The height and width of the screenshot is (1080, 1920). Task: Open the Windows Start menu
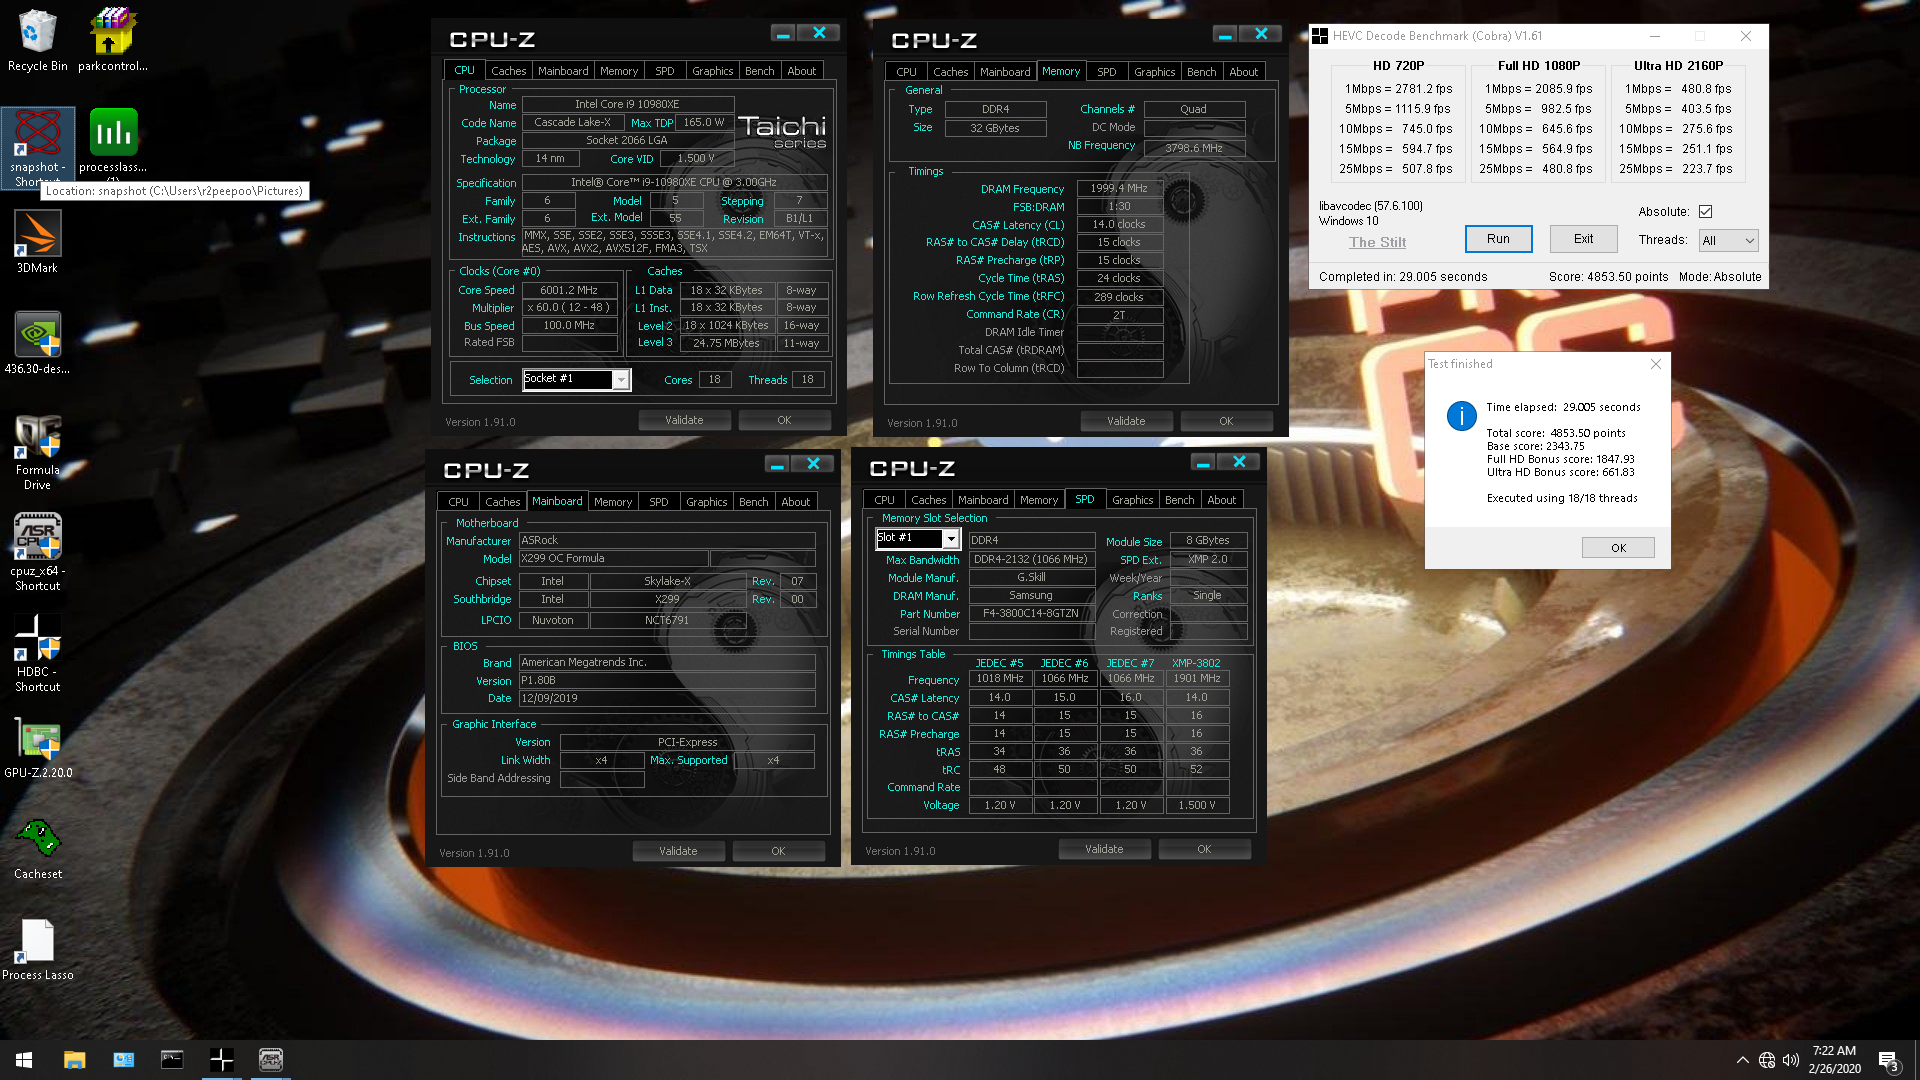24,1060
